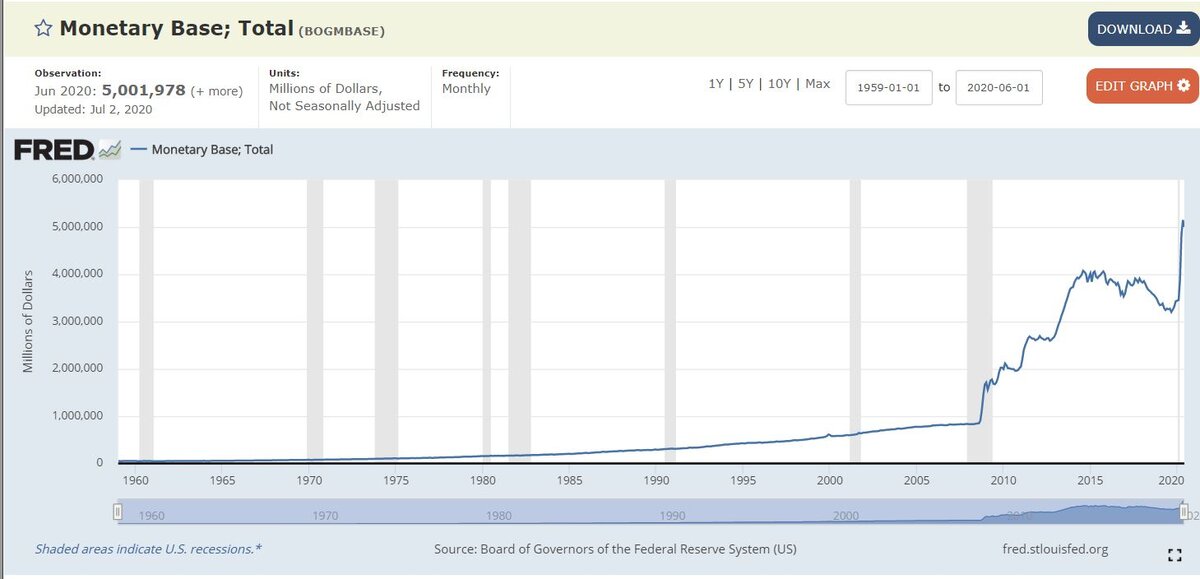This screenshot has width=1200, height=579.
Task: Click the 2008-2009 recession shaded band
Action: coord(979,320)
